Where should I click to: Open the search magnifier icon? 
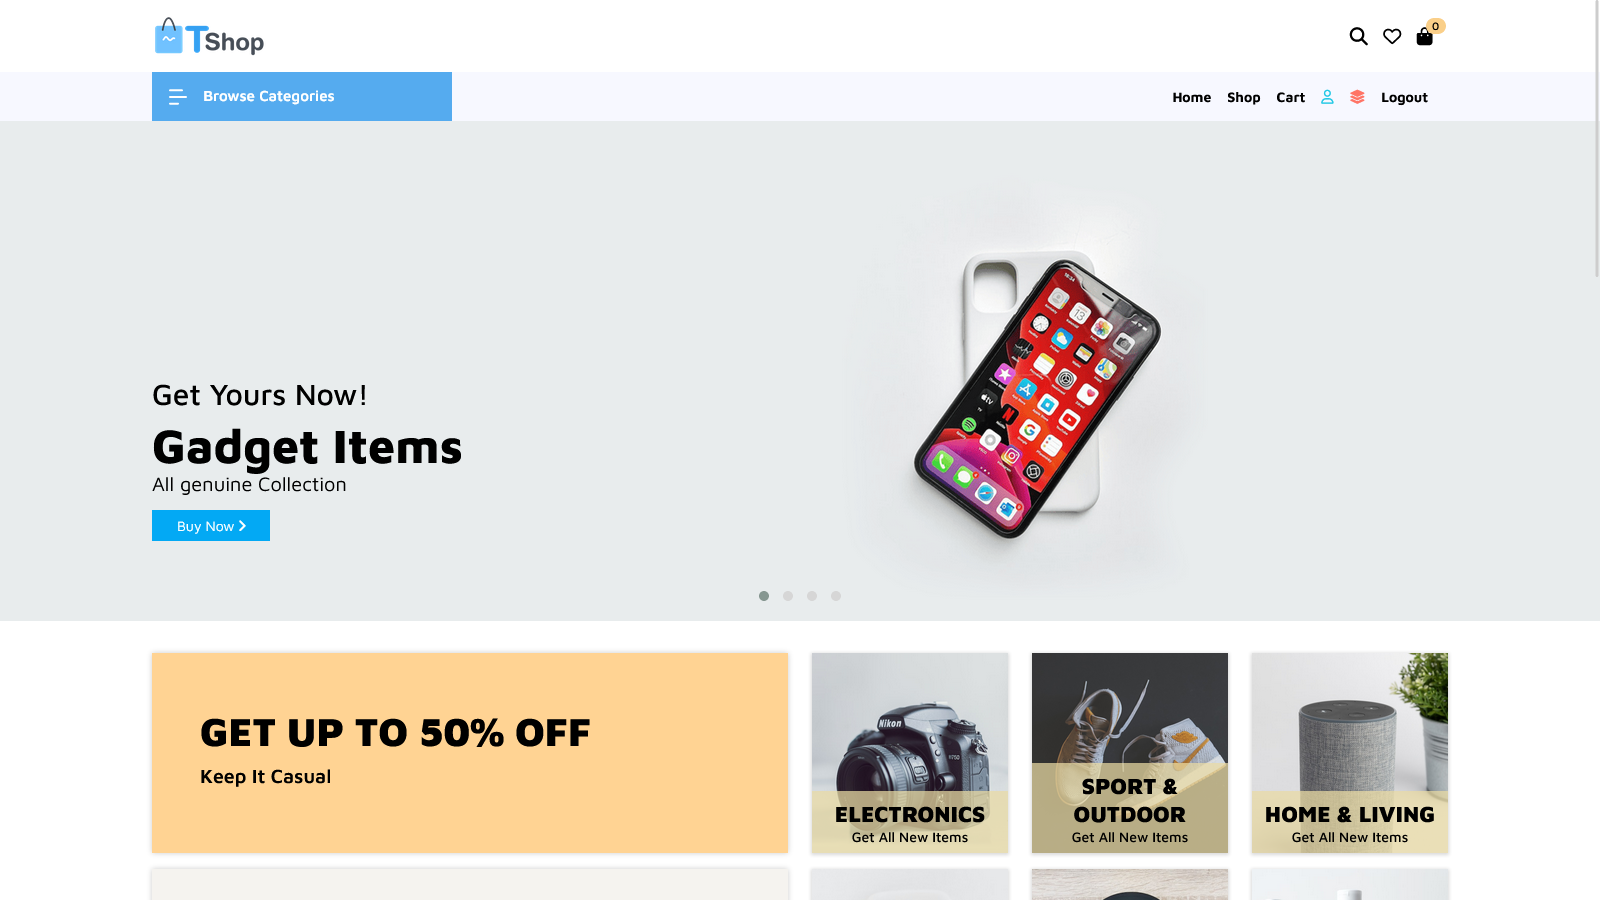[x=1358, y=37]
